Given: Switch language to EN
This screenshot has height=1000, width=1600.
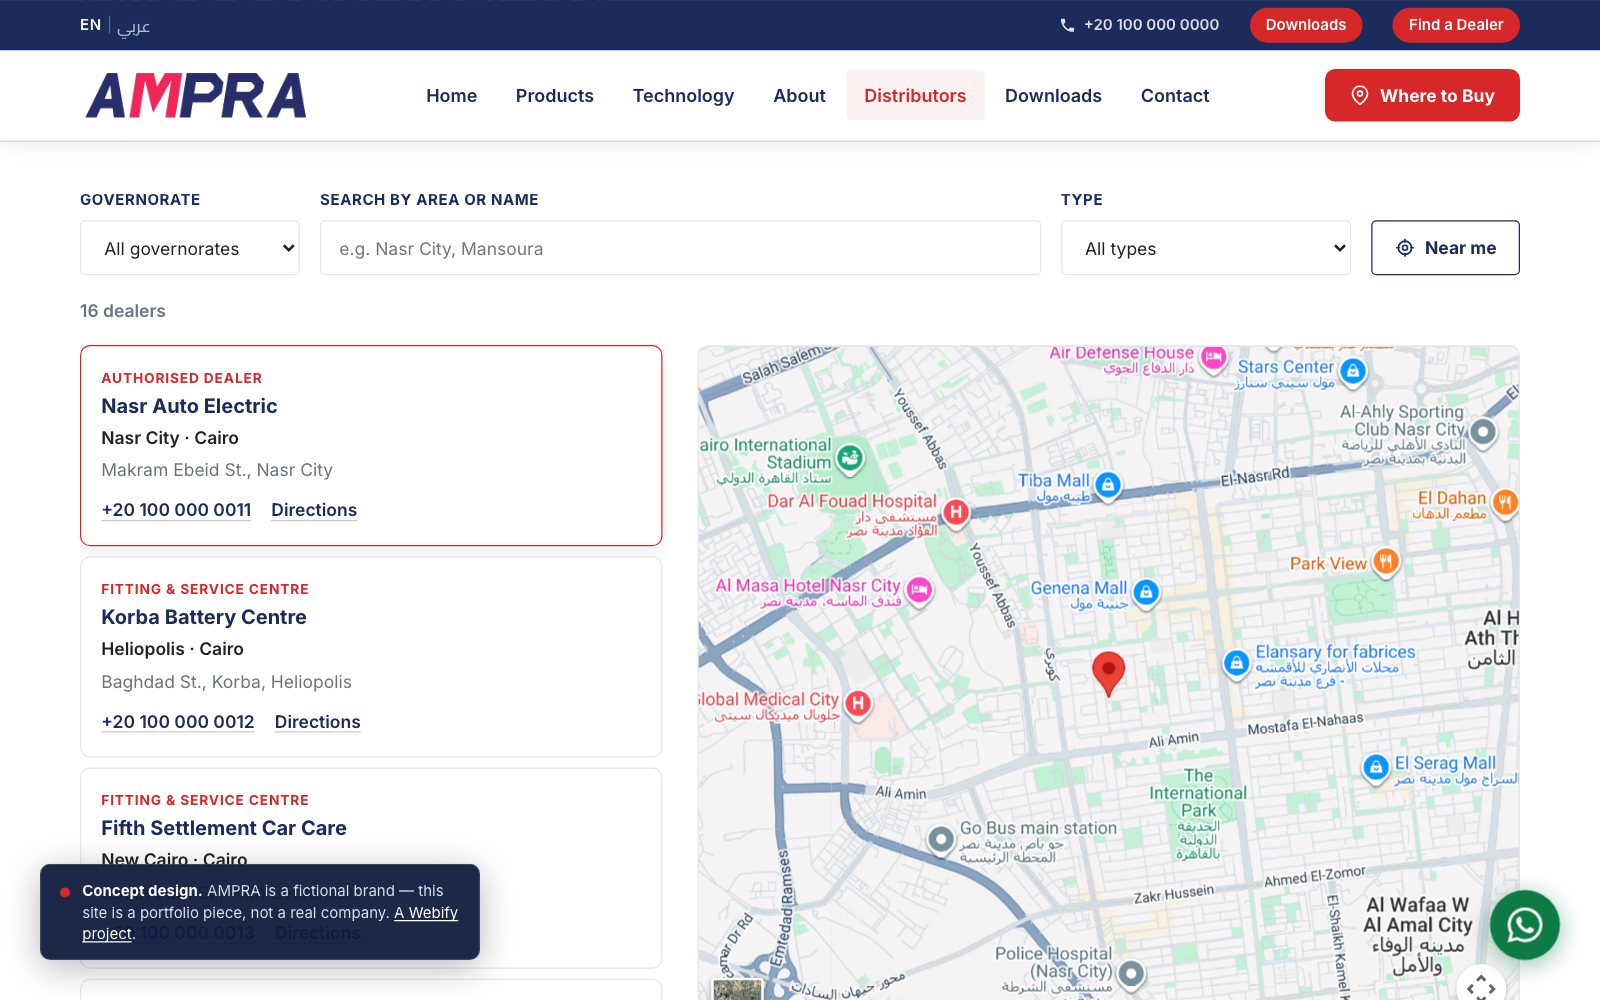Looking at the screenshot, I should point(90,25).
